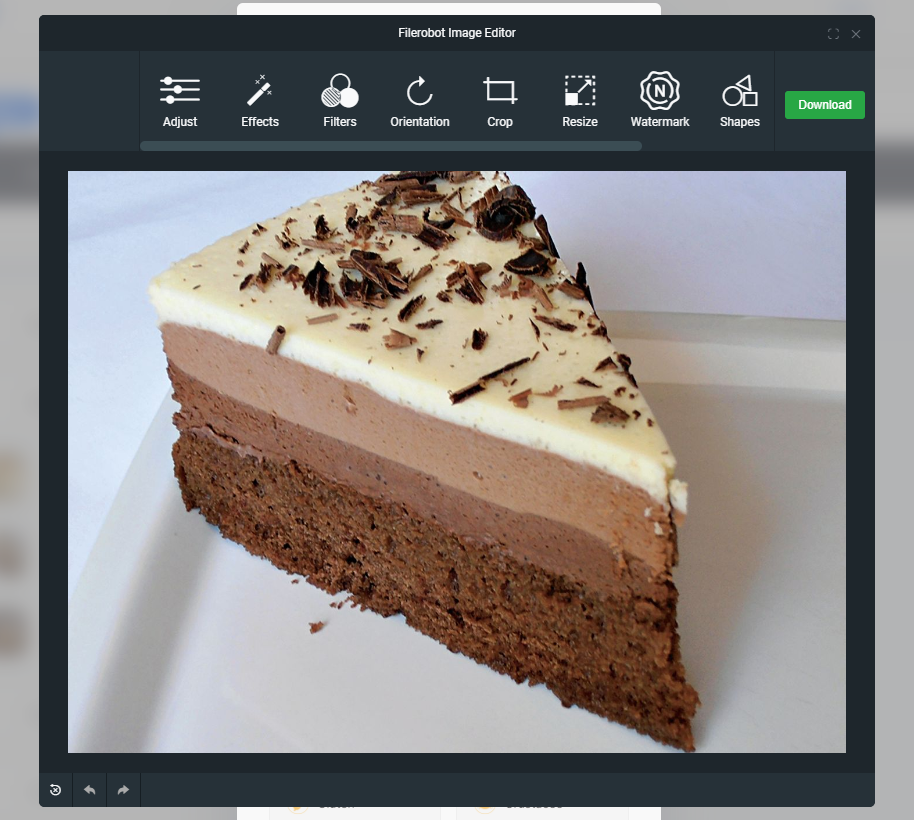Click the Filerobot Image Editor title bar
This screenshot has width=914, height=820.
click(457, 32)
